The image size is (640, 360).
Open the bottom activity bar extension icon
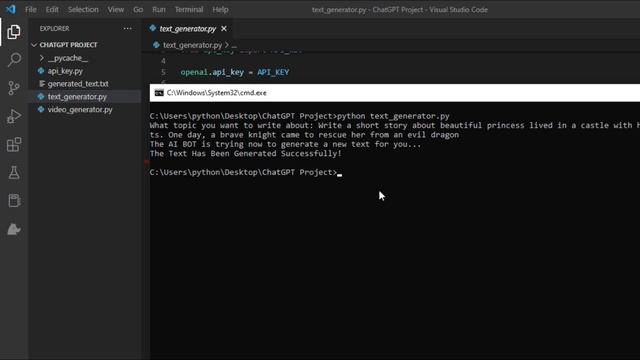pyautogui.click(x=14, y=229)
